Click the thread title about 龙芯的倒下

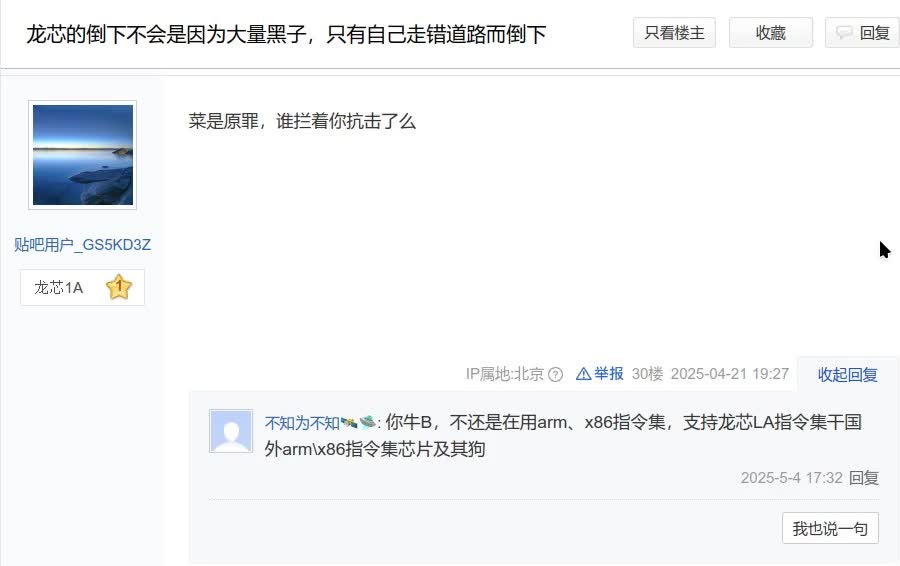pyautogui.click(x=286, y=34)
